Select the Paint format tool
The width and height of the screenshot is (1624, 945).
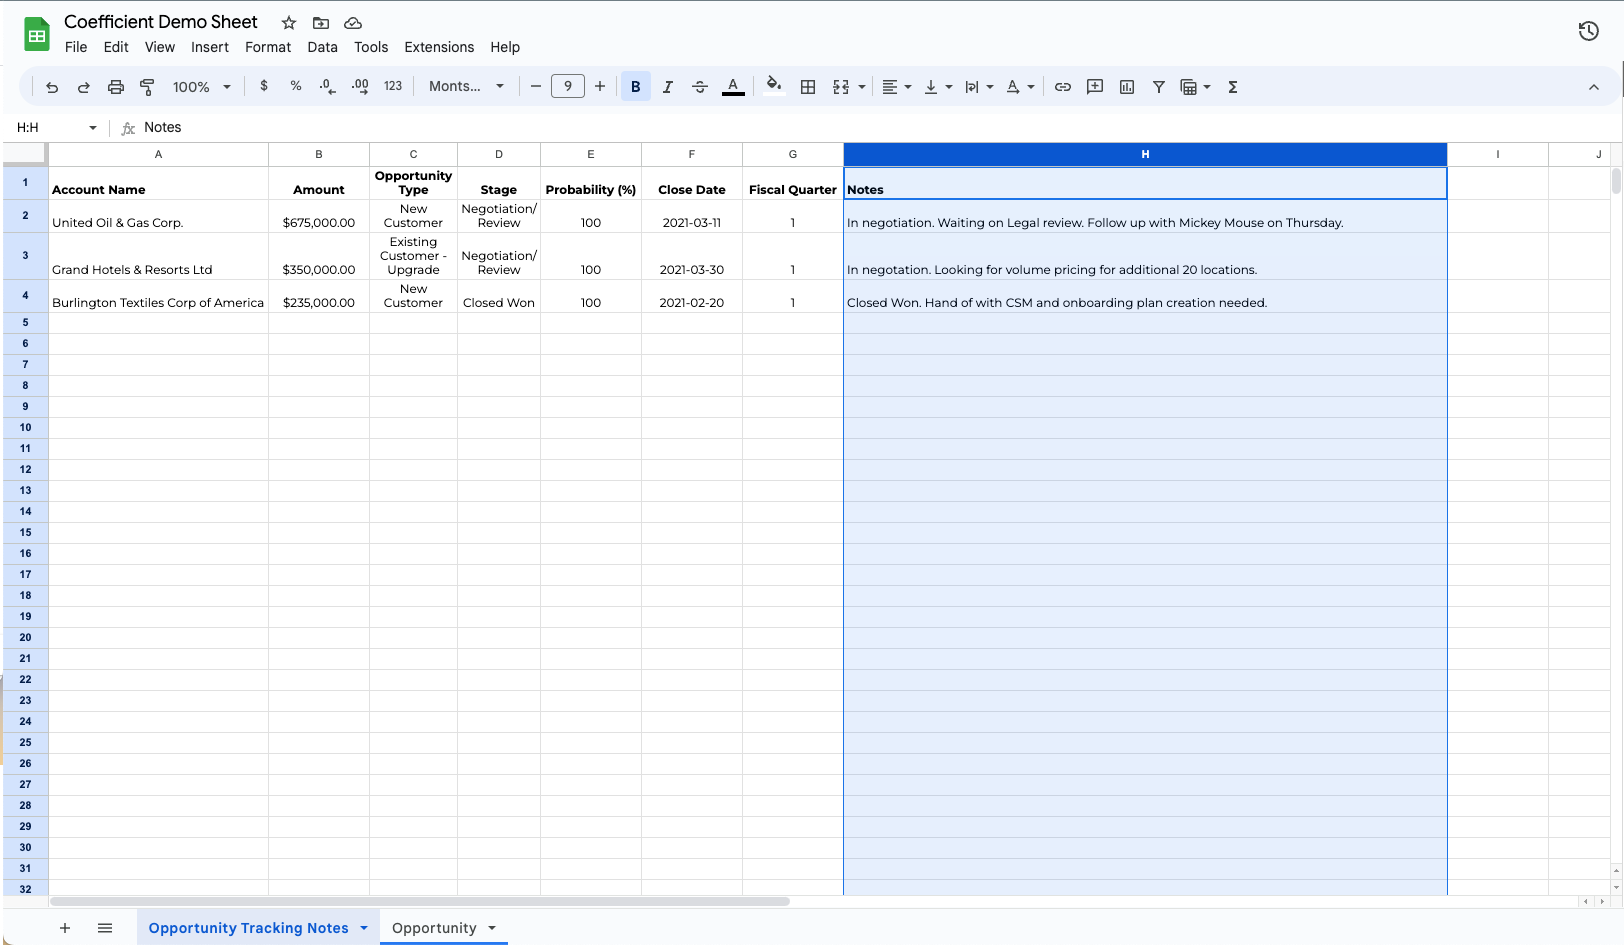[147, 87]
